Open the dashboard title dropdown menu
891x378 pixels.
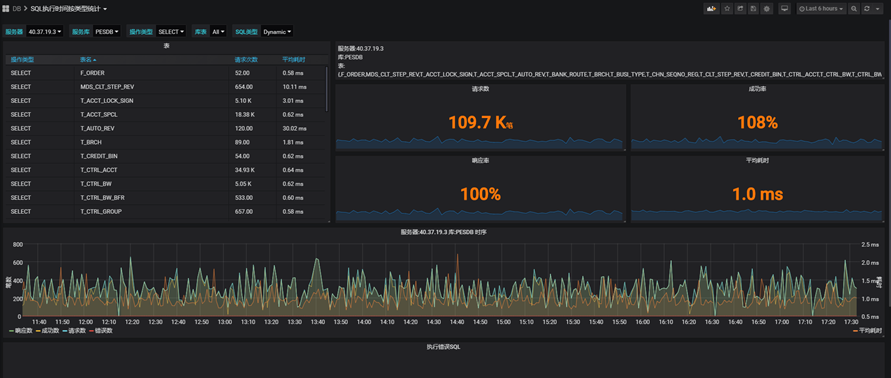[x=69, y=9]
